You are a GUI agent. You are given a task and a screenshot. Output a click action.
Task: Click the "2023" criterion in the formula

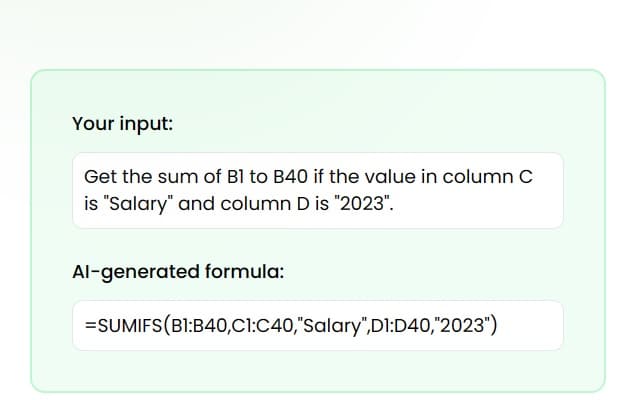(462, 325)
